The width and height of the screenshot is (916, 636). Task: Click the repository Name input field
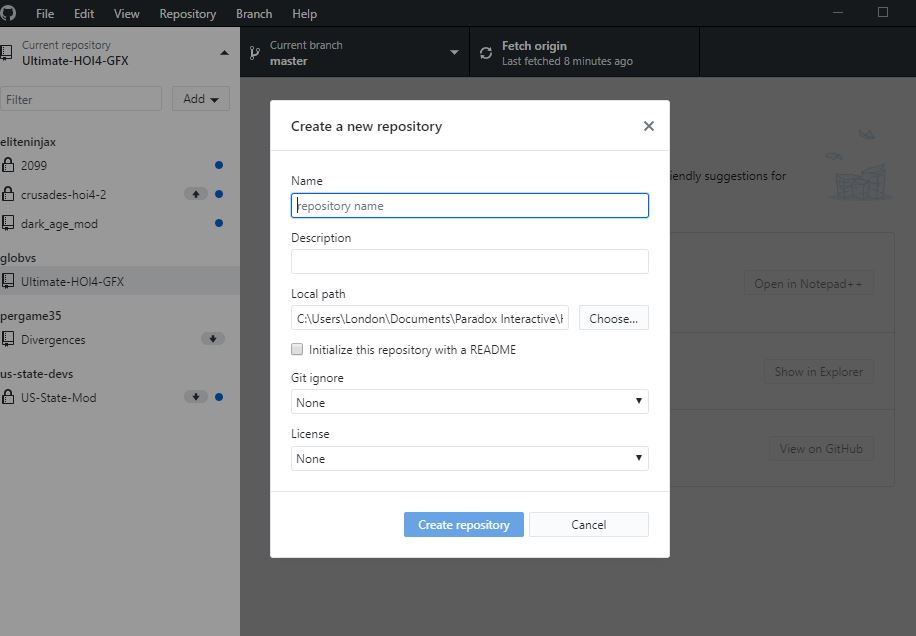coord(470,206)
